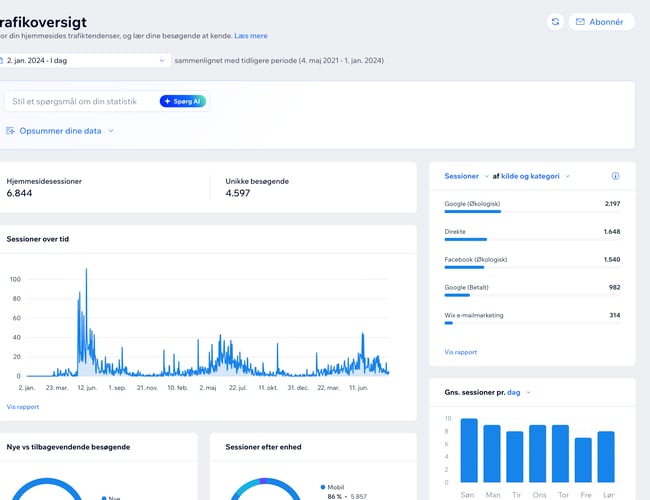
Task: Open the Sessioner metric dropdown
Action: 466,176
